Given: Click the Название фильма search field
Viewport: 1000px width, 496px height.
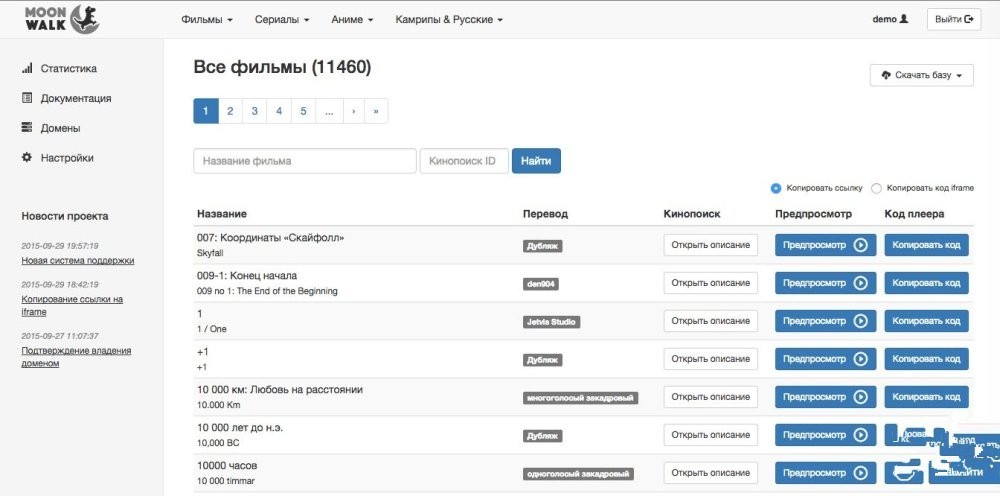Looking at the screenshot, I should [x=304, y=161].
